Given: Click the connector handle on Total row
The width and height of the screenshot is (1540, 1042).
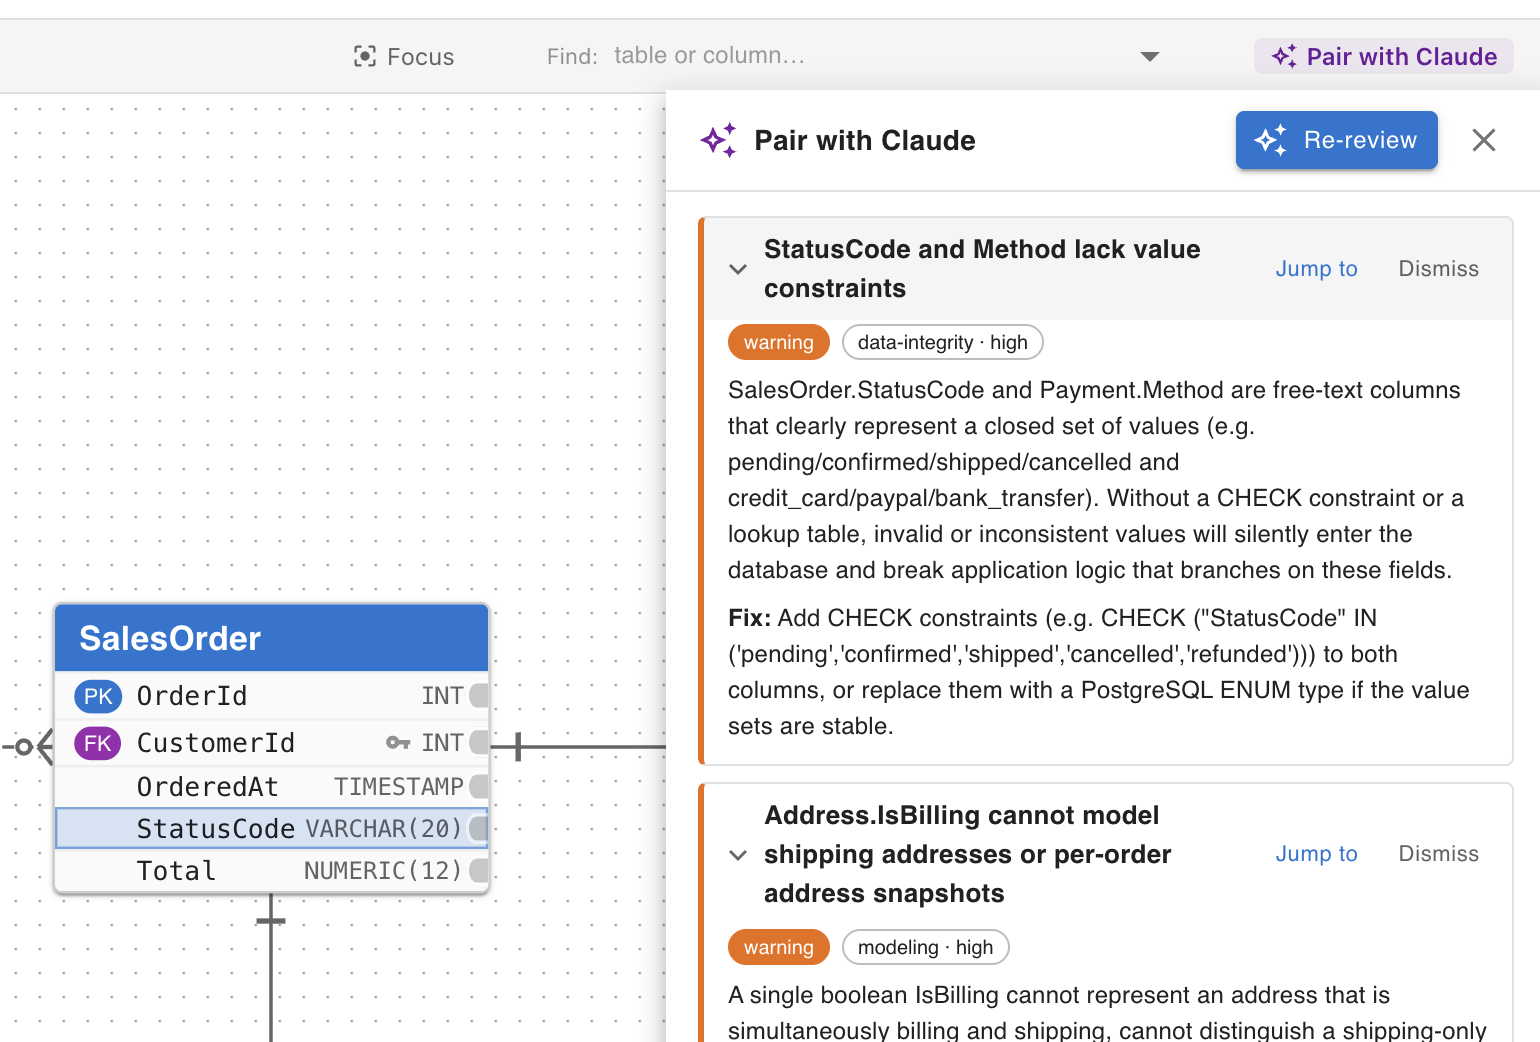Looking at the screenshot, I should click(x=479, y=871).
